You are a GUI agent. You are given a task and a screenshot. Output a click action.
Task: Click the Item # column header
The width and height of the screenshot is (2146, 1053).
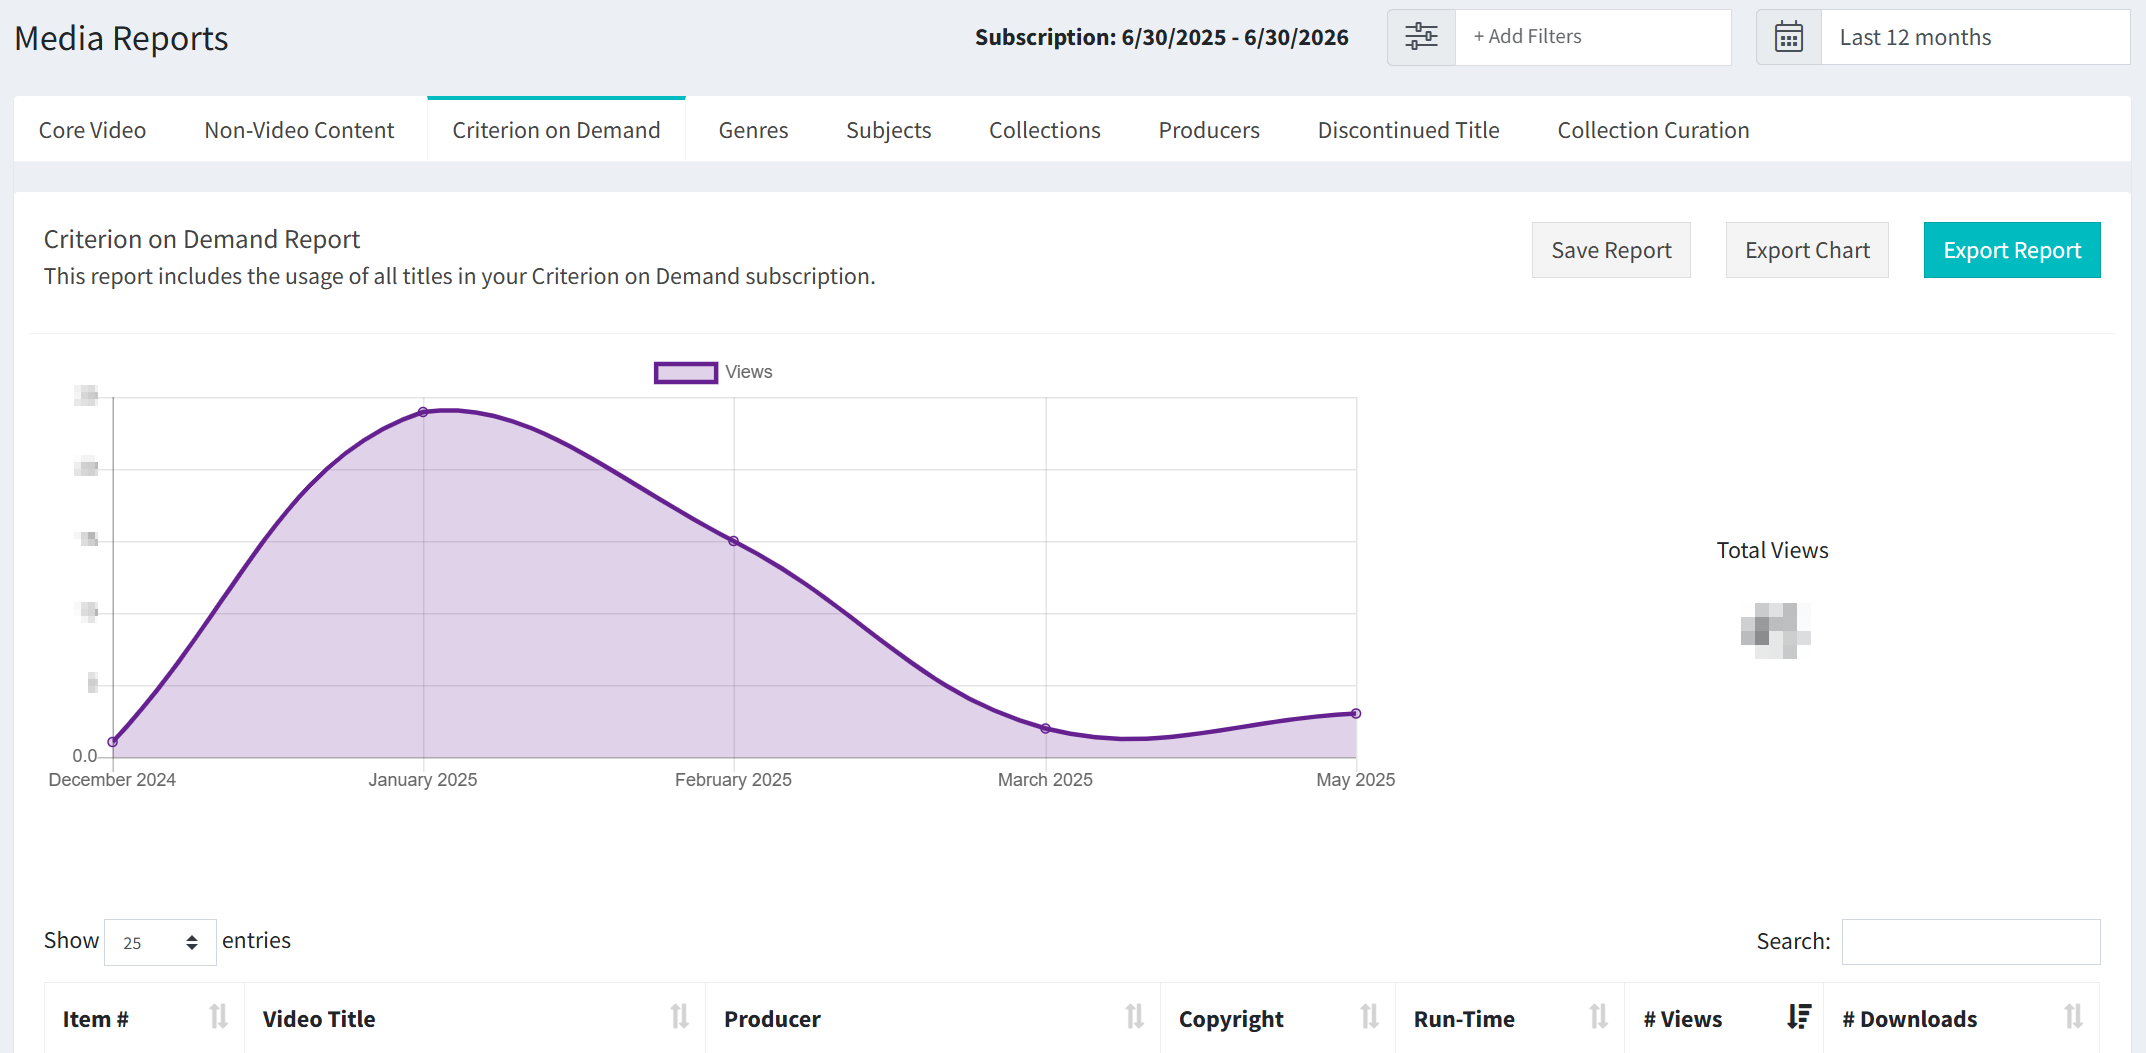[x=145, y=1018]
